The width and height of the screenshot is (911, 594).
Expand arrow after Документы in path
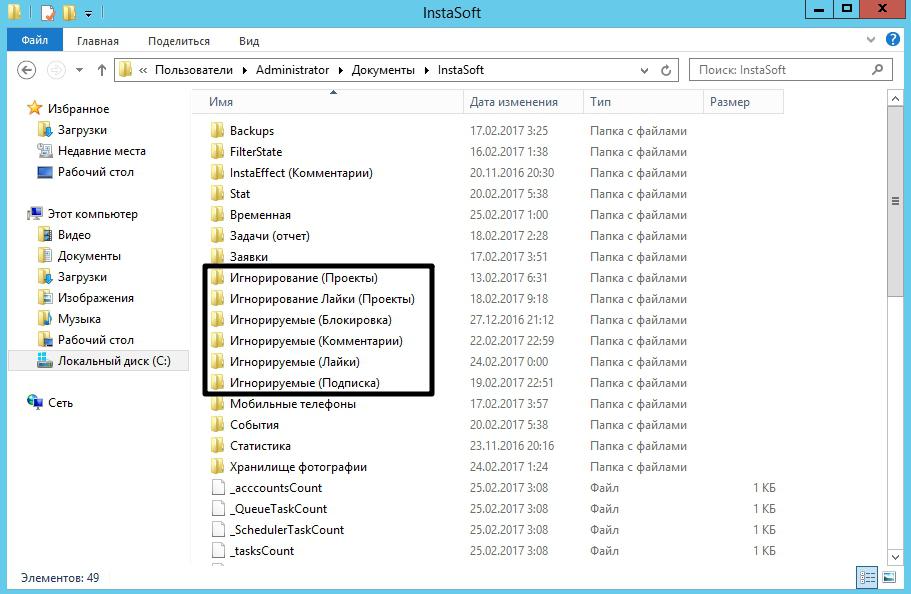426,70
